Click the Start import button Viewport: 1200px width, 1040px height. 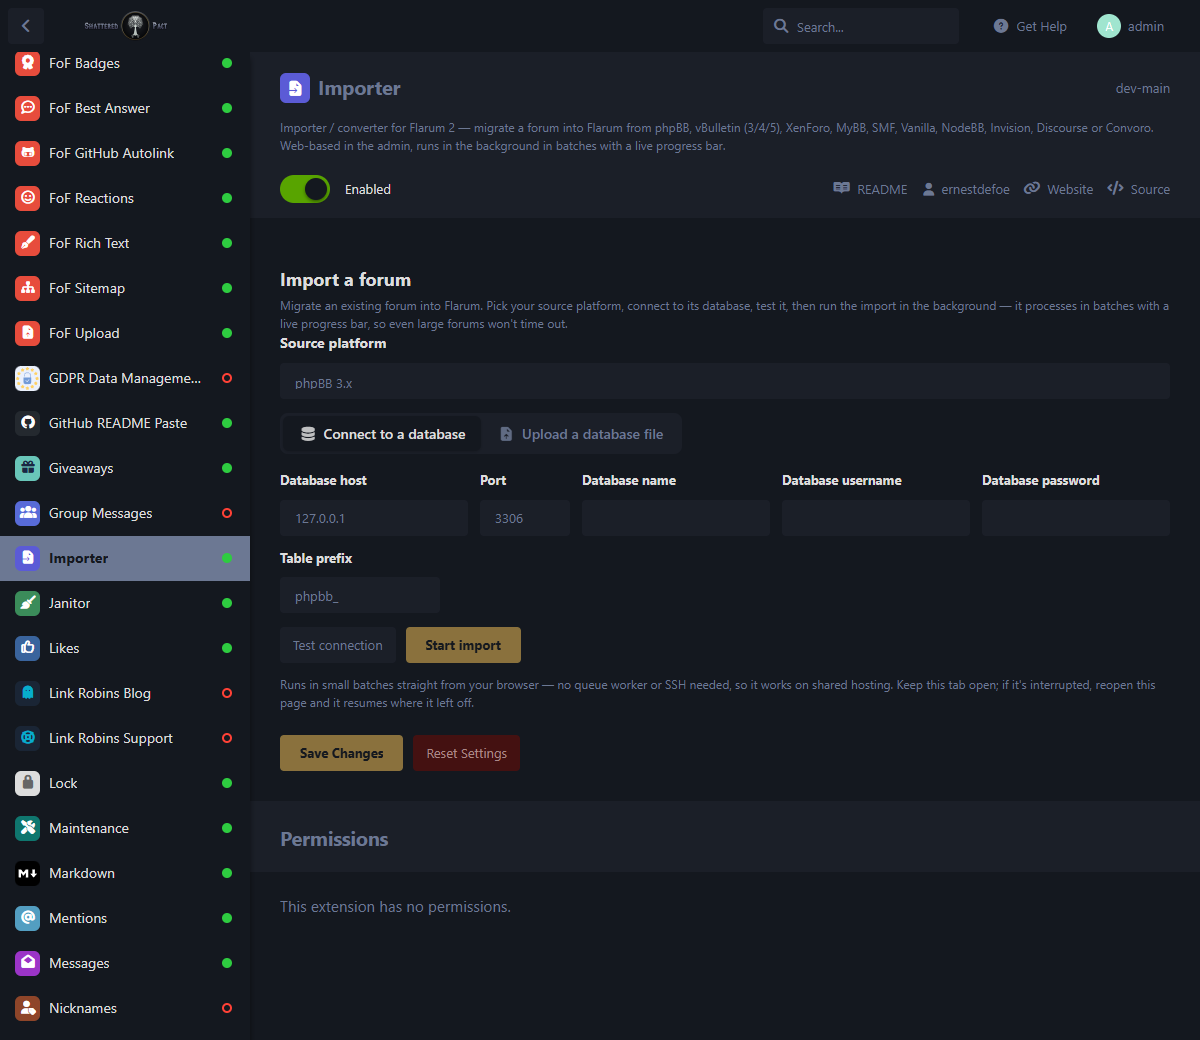point(463,645)
